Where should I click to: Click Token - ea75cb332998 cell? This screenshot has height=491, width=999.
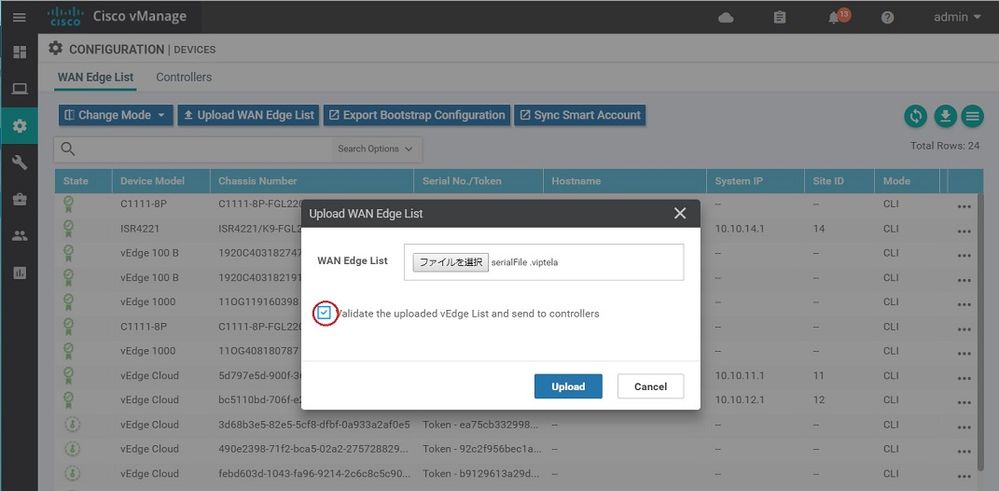pyautogui.click(x=481, y=424)
